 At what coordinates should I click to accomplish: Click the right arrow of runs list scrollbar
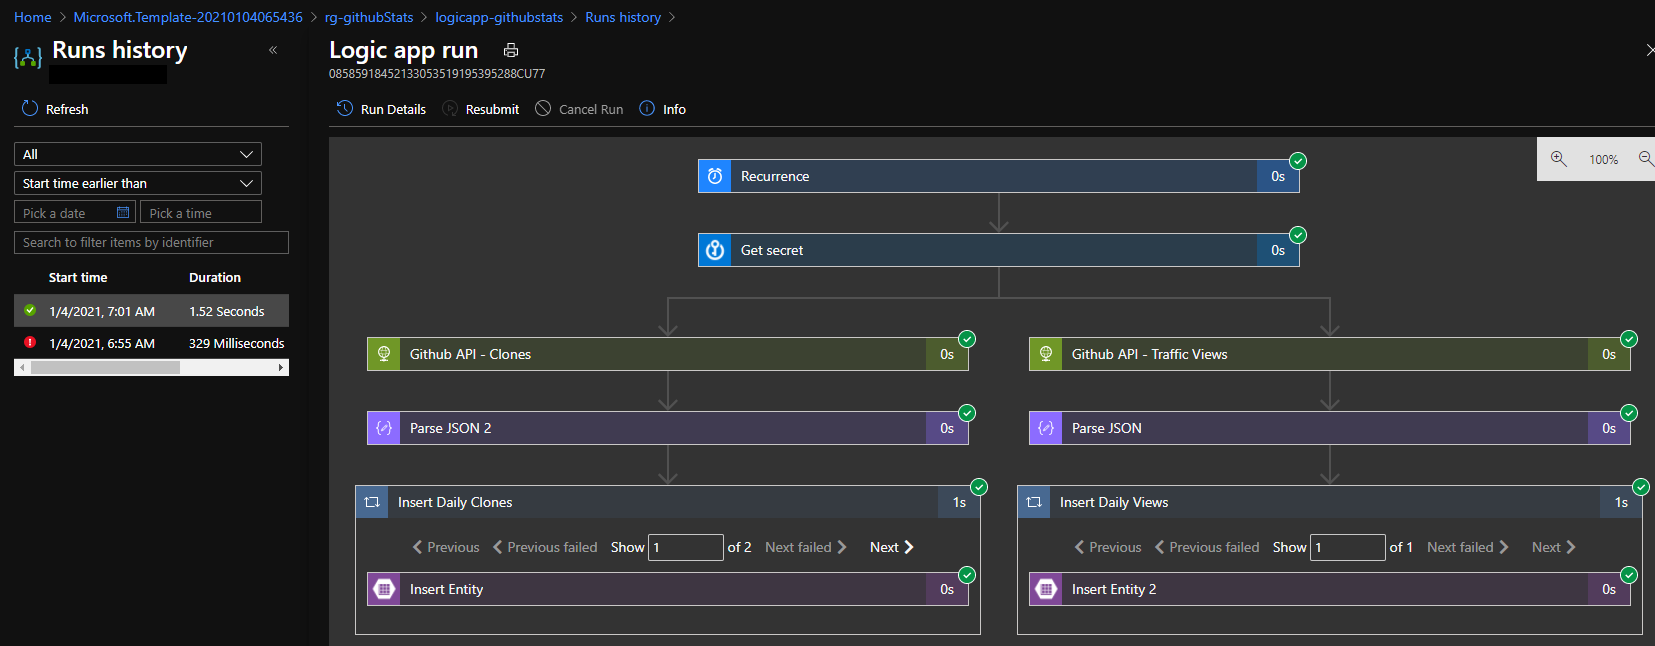281,367
